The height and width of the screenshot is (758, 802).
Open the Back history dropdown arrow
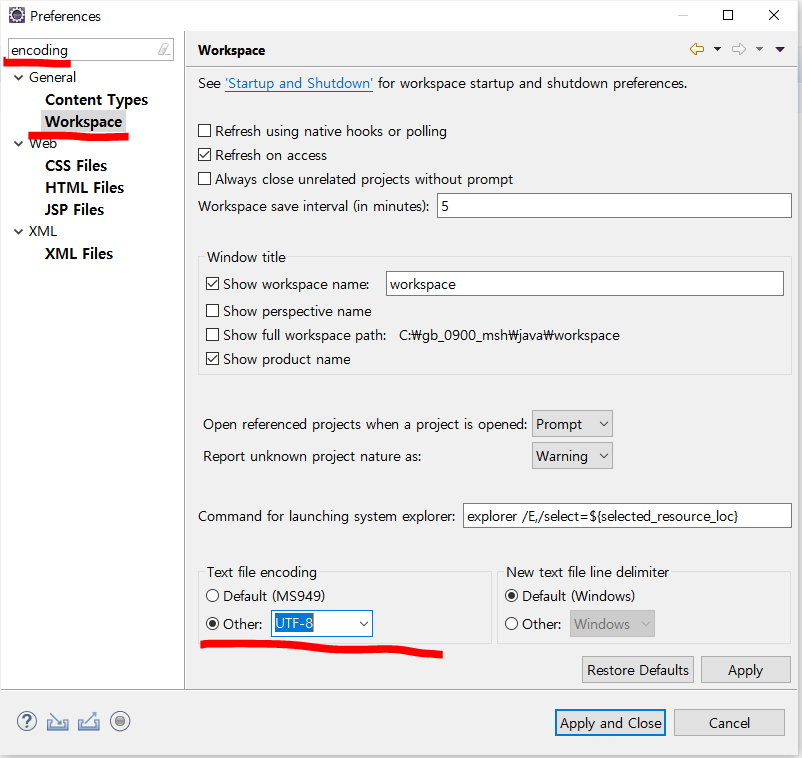717,49
